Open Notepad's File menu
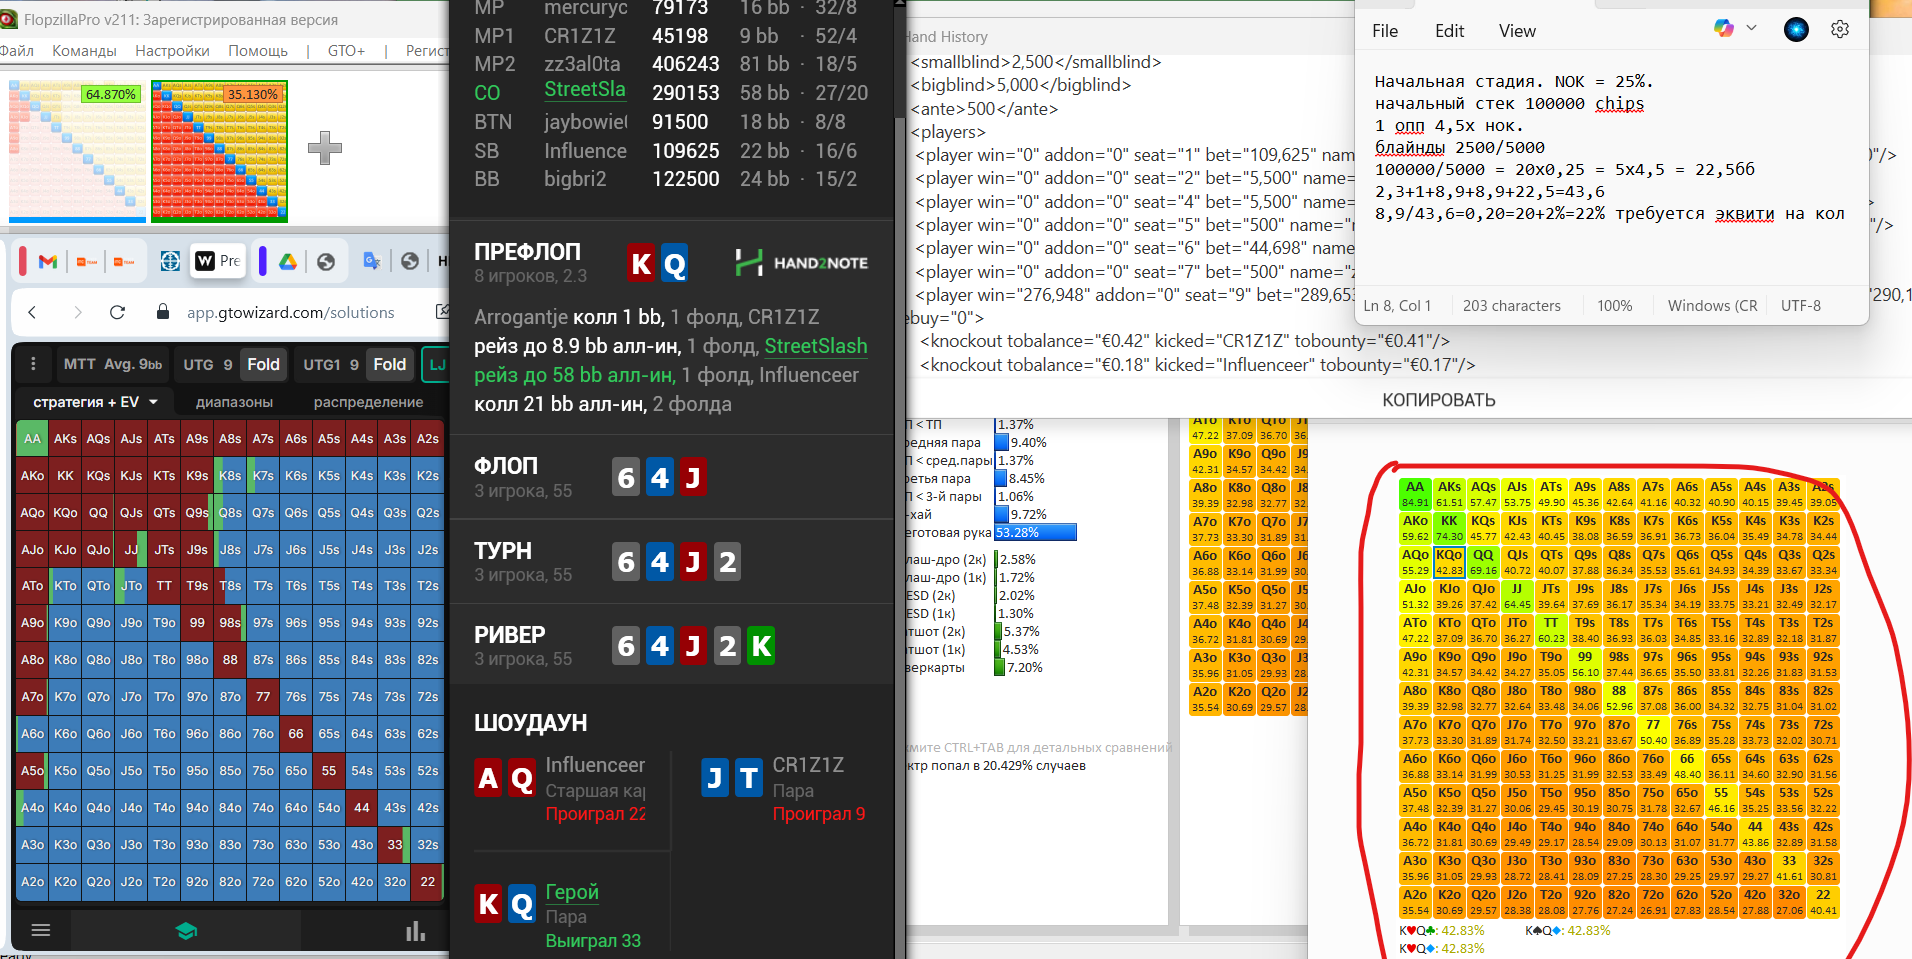1912x959 pixels. (x=1385, y=31)
